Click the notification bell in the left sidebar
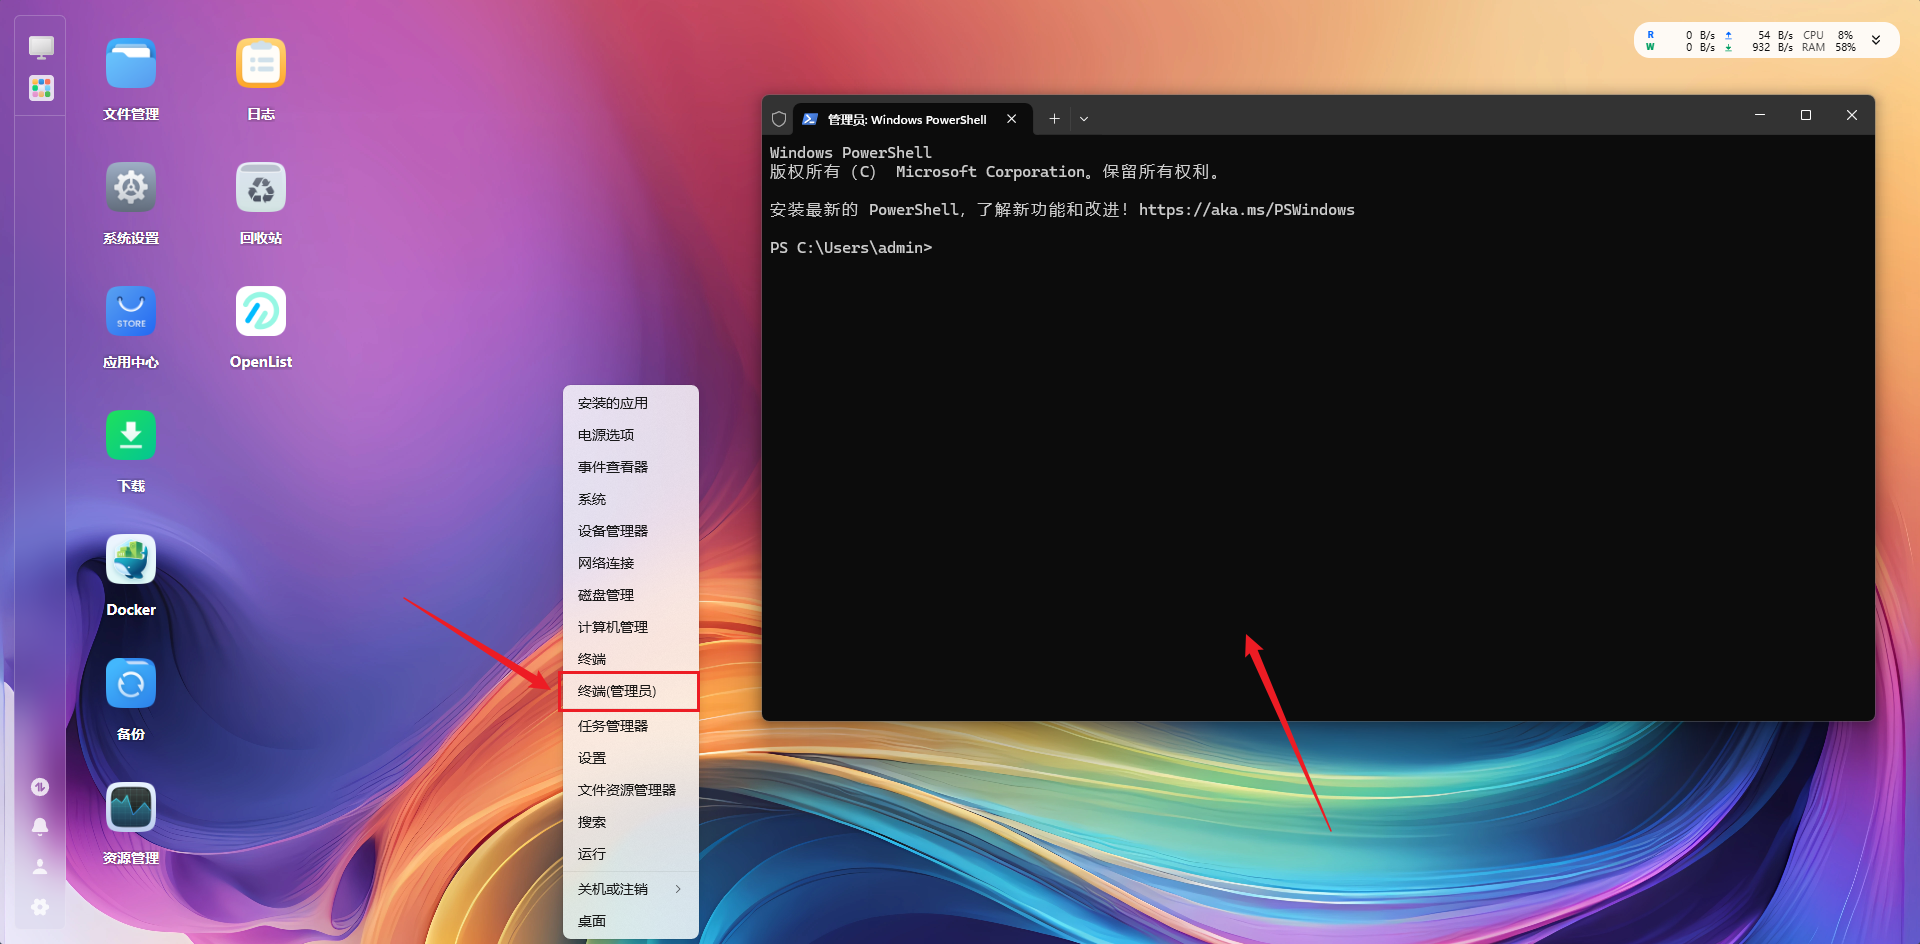This screenshot has width=1920, height=944. (40, 827)
